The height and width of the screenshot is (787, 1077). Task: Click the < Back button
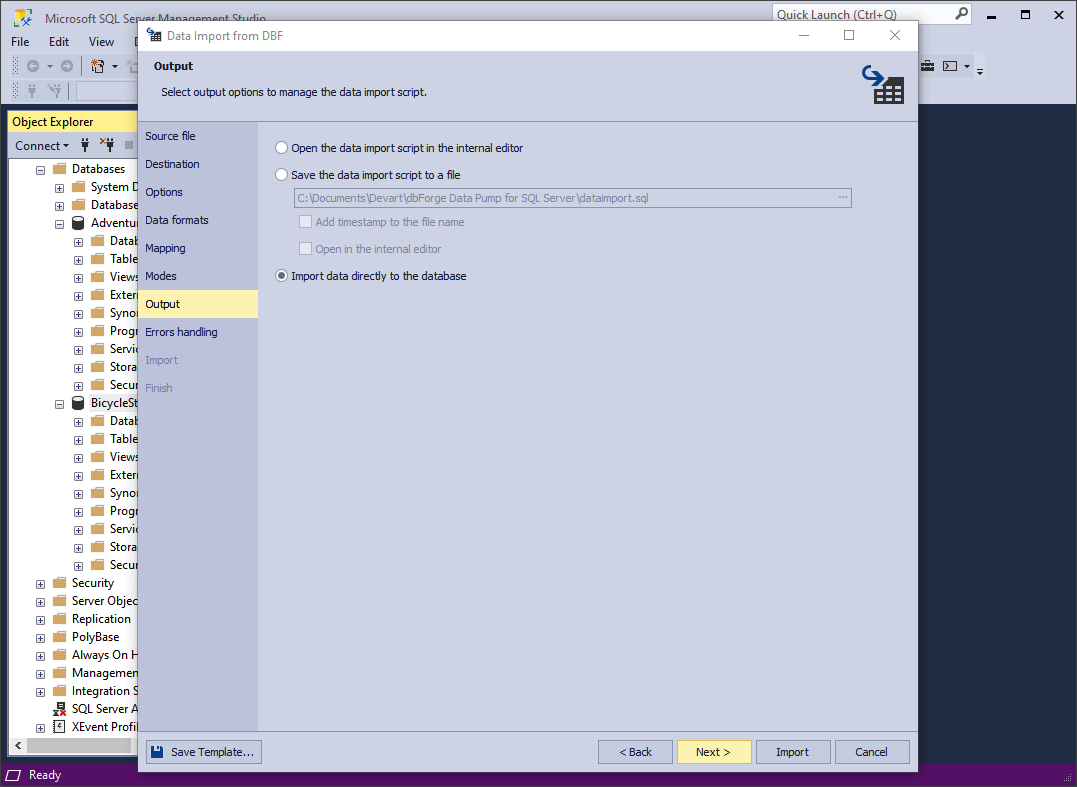point(635,752)
